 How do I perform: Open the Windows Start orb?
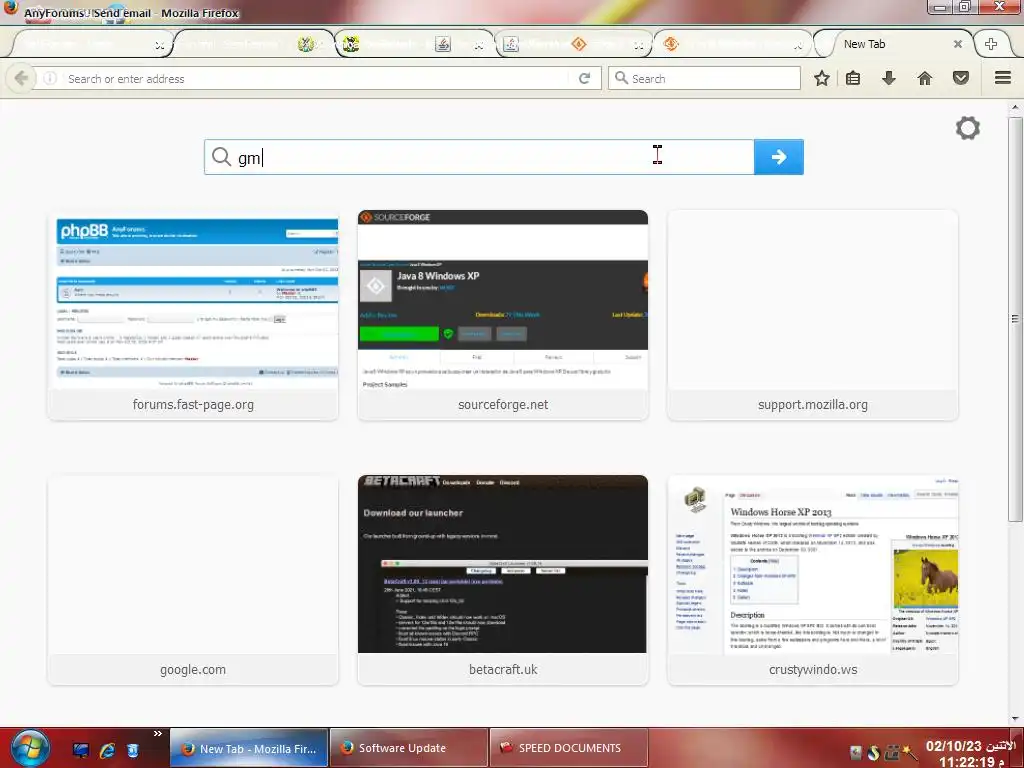pyautogui.click(x=29, y=748)
